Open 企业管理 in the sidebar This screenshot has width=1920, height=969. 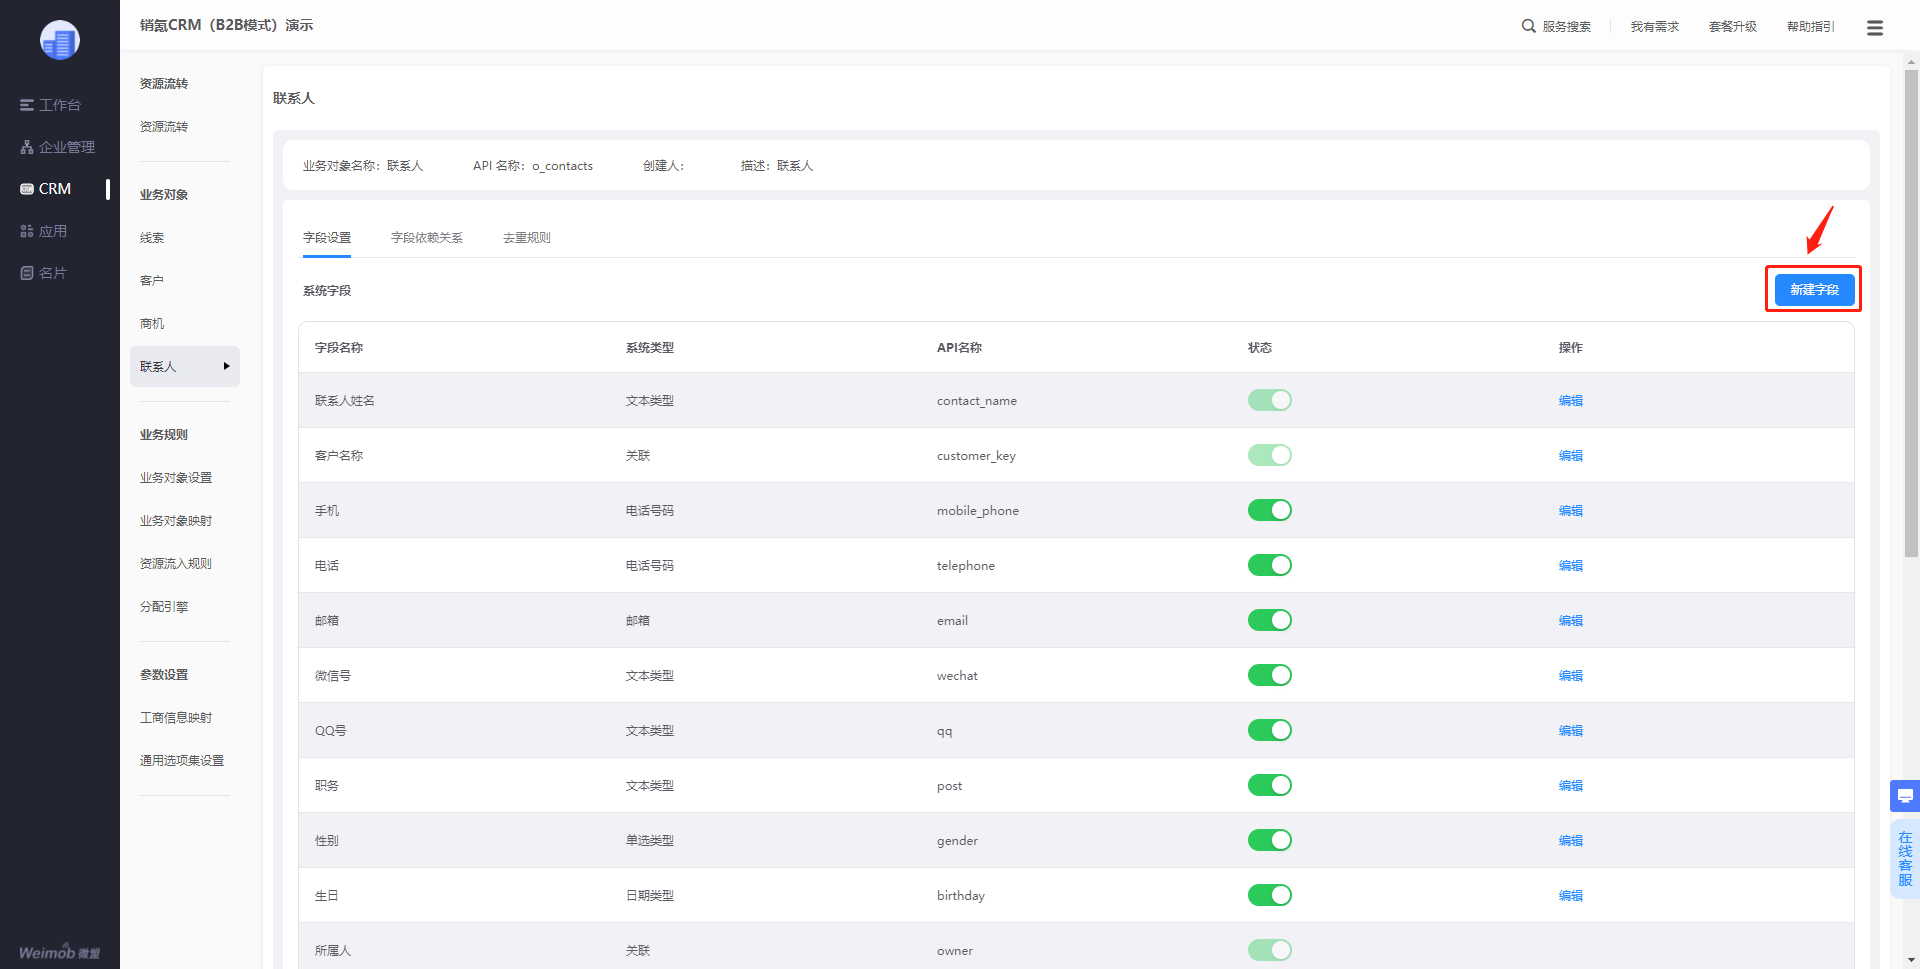click(x=57, y=147)
